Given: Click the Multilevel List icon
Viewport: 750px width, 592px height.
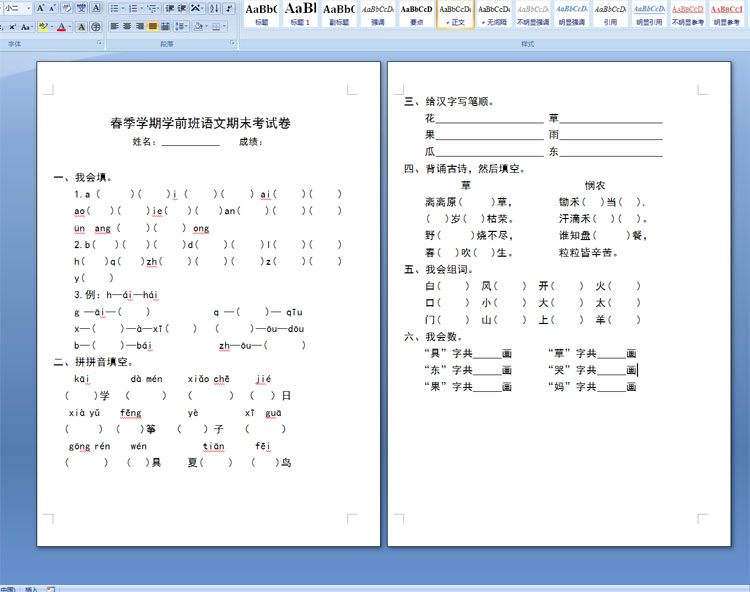Looking at the screenshot, I should [152, 8].
